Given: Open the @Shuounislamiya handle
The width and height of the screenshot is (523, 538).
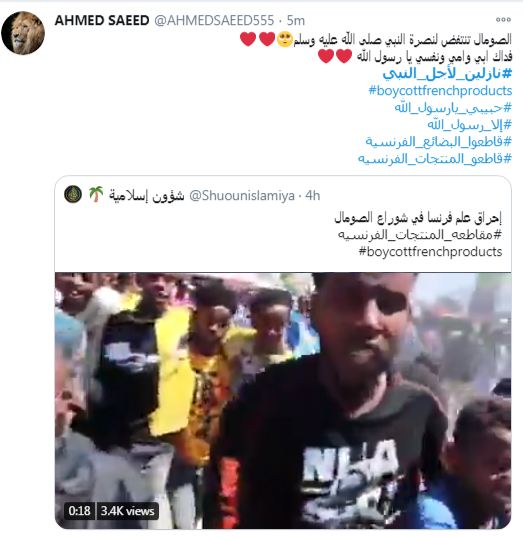Looking at the screenshot, I should pos(242,196).
